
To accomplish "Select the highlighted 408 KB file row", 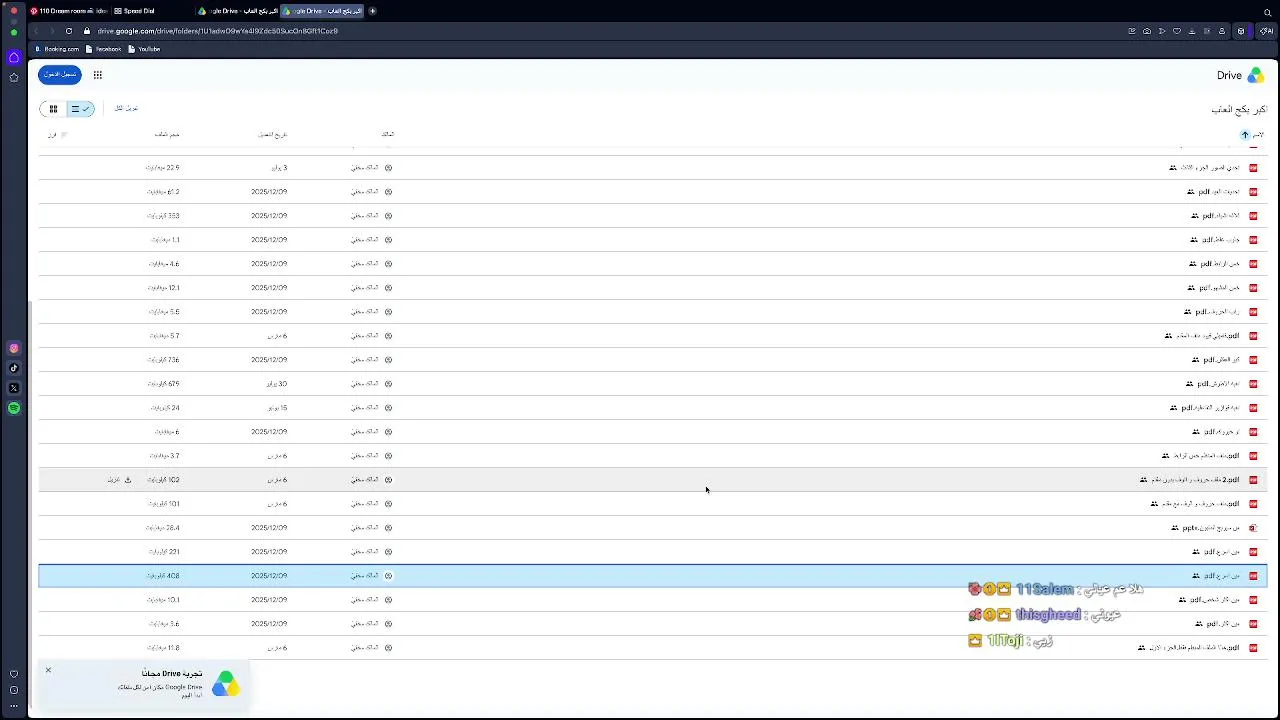I will (x=653, y=576).
